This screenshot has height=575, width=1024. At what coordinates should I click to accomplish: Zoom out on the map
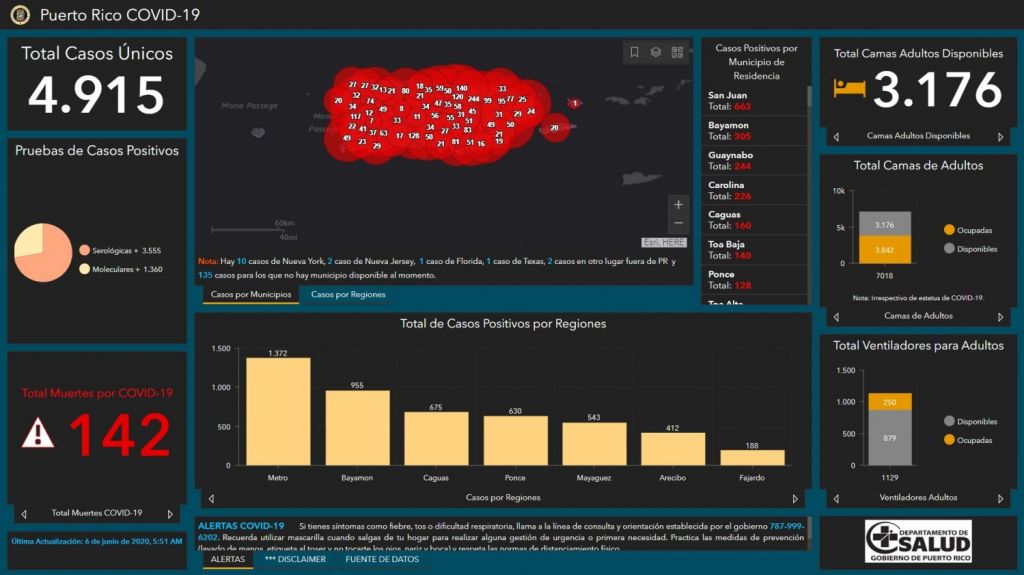[679, 223]
